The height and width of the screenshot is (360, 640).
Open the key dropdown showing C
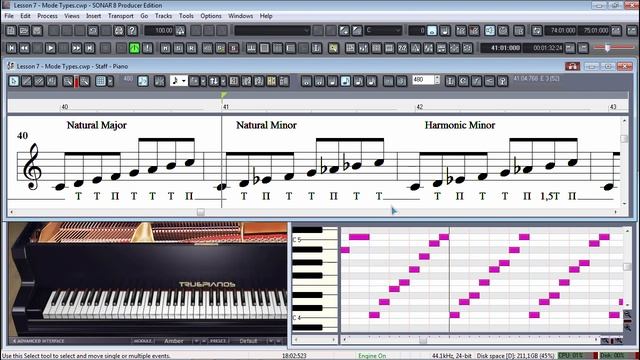[x=383, y=31]
